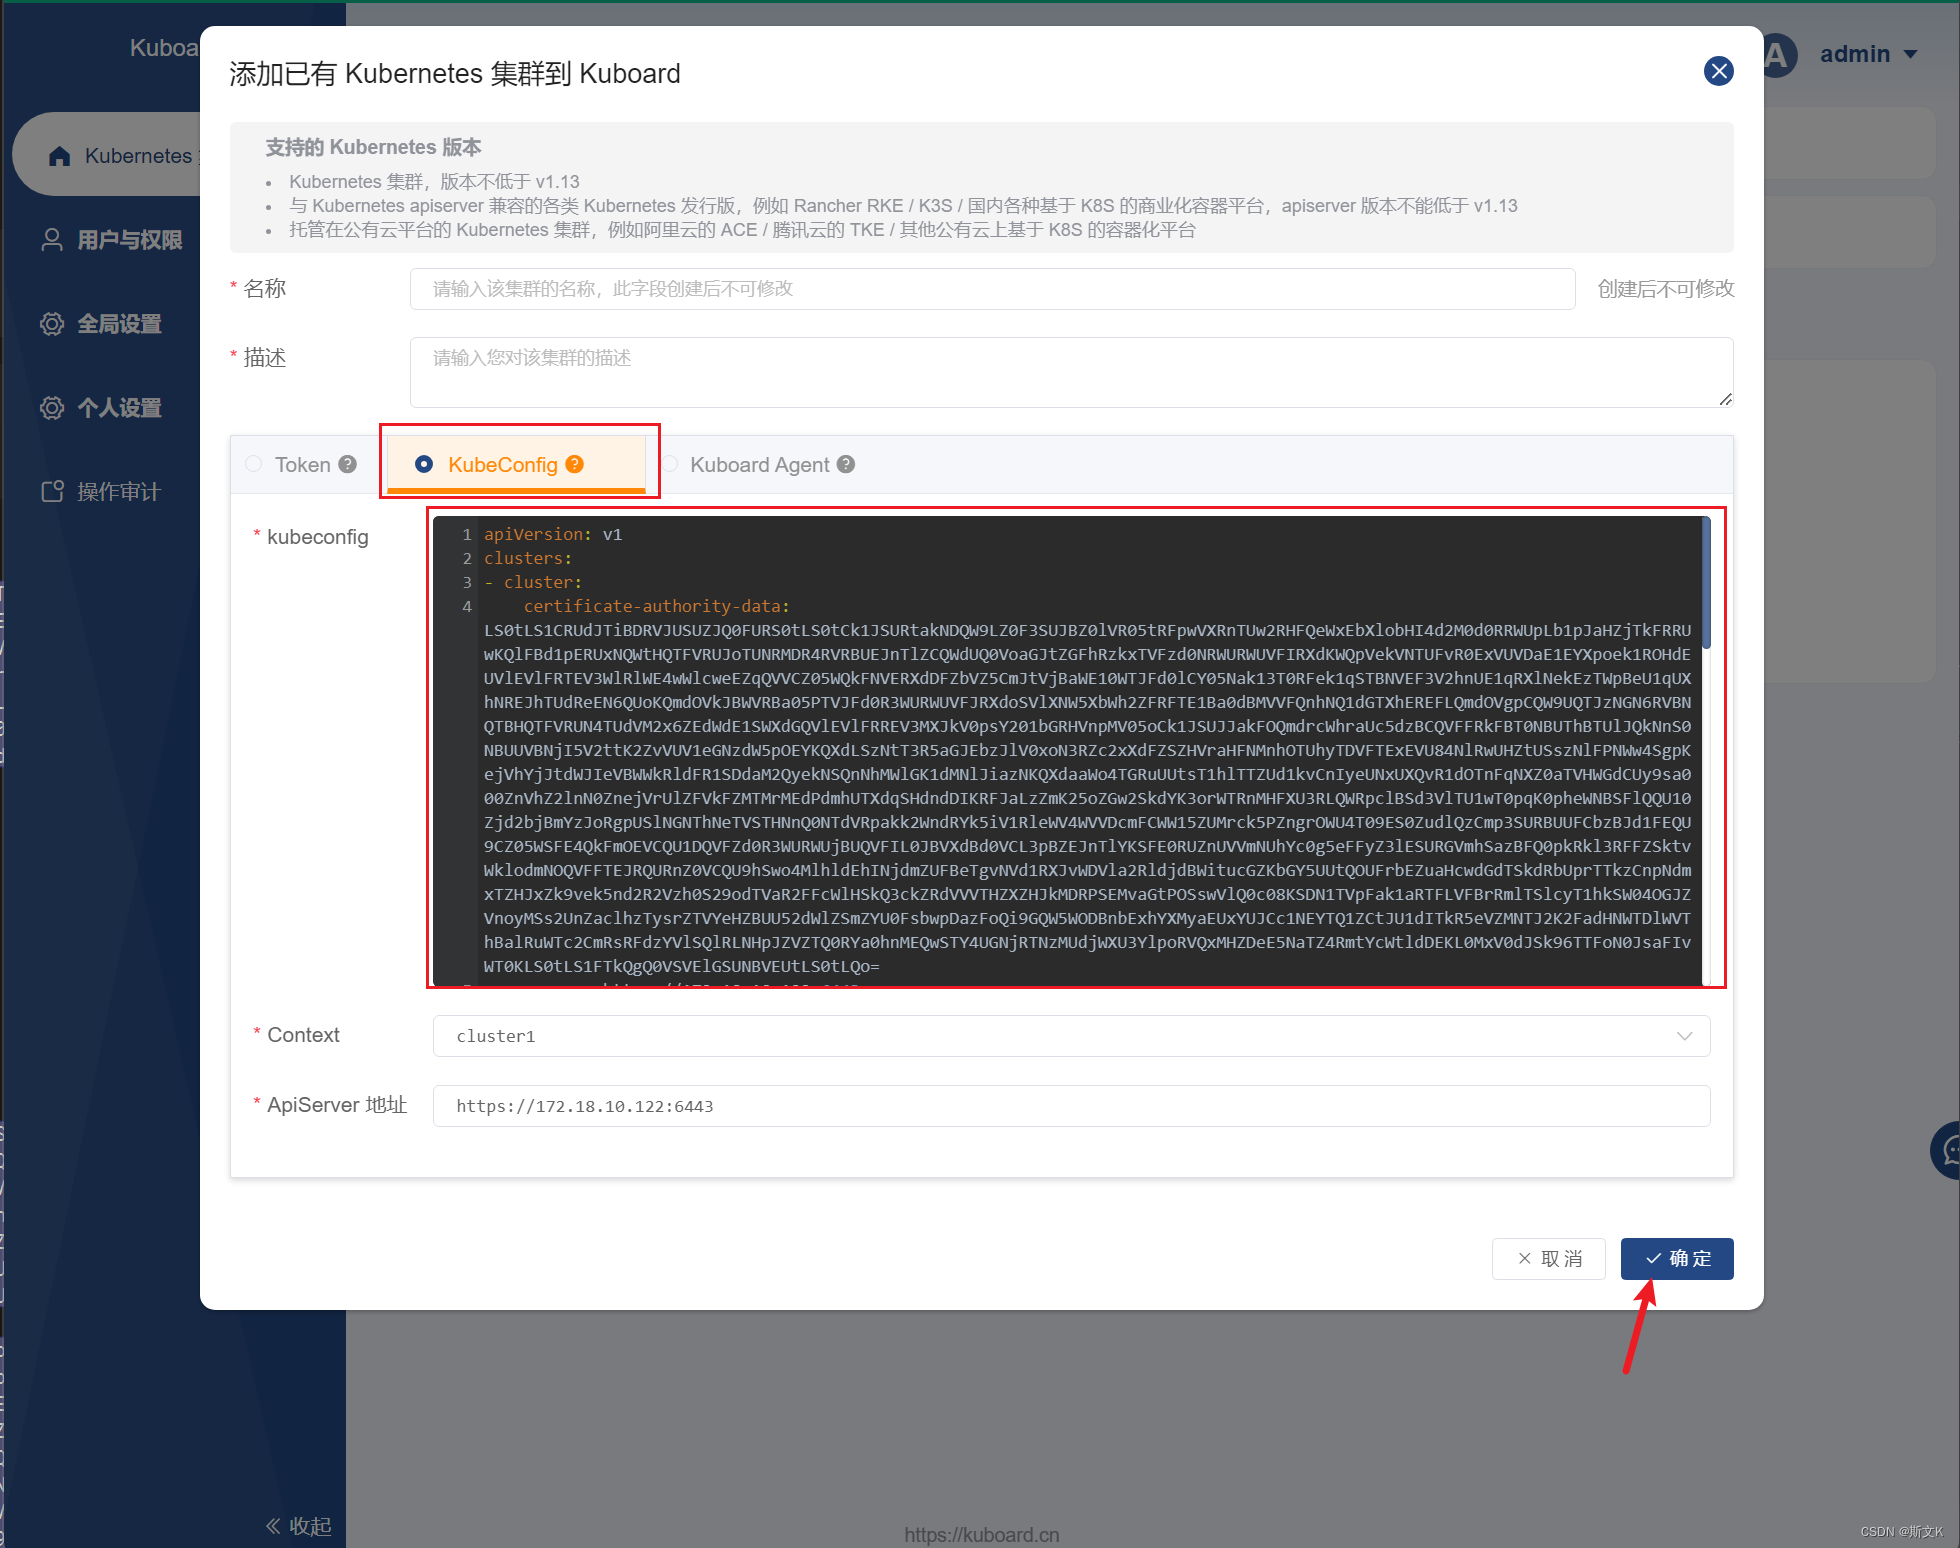Click the description textarea resize handle

coord(1726,399)
